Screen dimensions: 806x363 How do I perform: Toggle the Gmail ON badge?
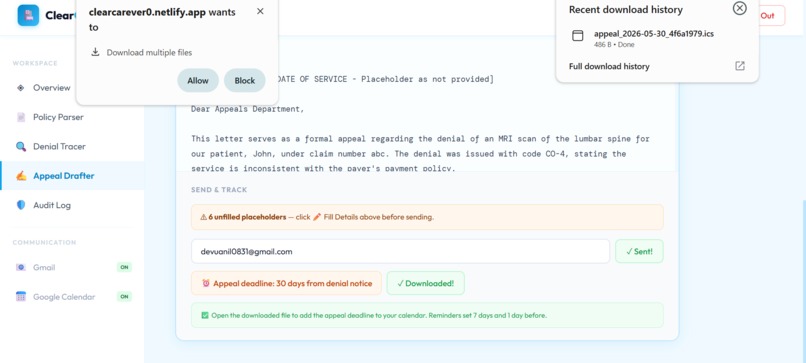coord(124,267)
